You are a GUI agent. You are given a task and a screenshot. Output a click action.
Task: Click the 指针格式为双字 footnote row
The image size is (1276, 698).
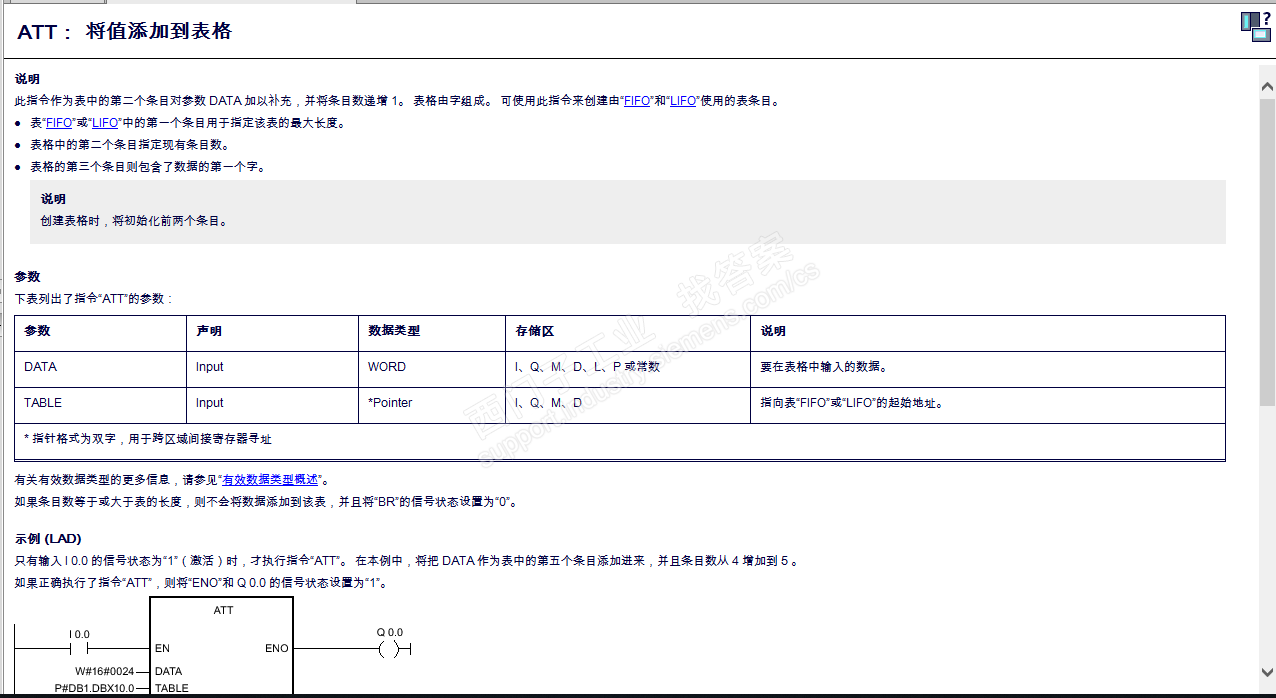tap(620, 440)
